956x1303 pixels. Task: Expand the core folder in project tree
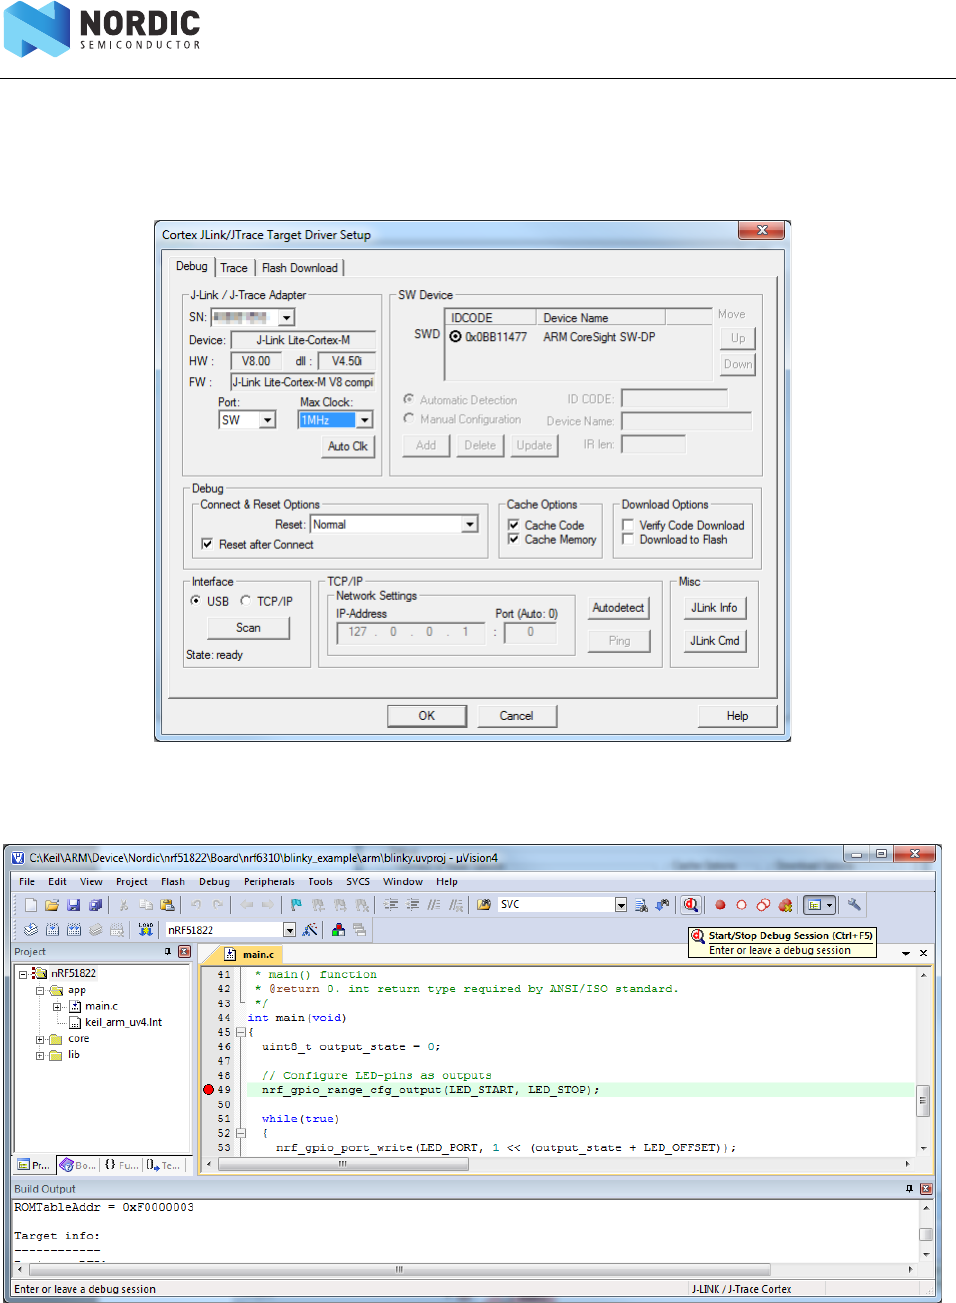(x=40, y=1040)
